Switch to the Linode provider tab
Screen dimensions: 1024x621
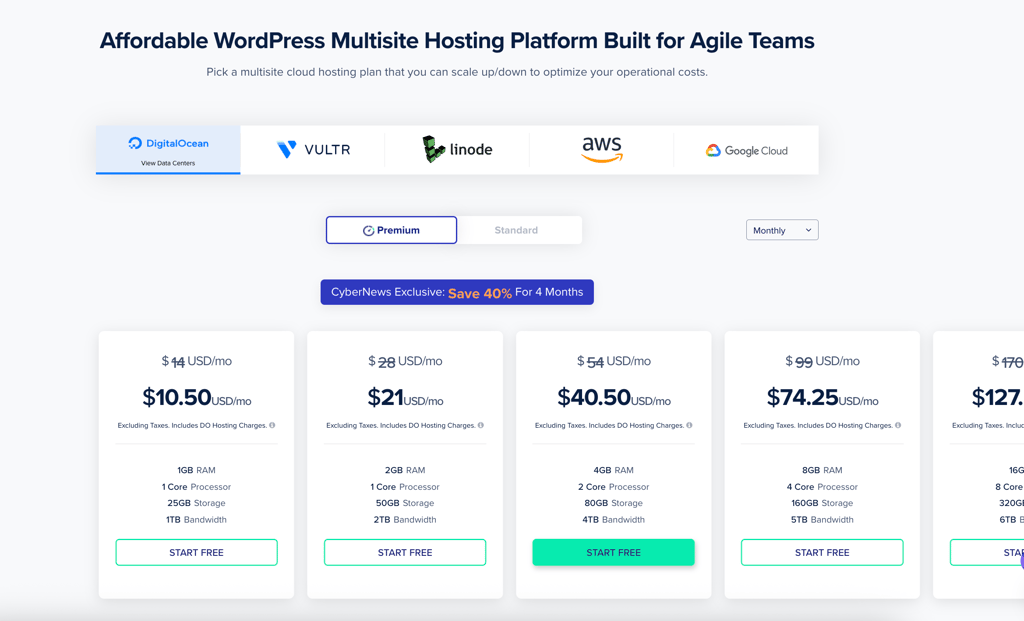(x=457, y=150)
